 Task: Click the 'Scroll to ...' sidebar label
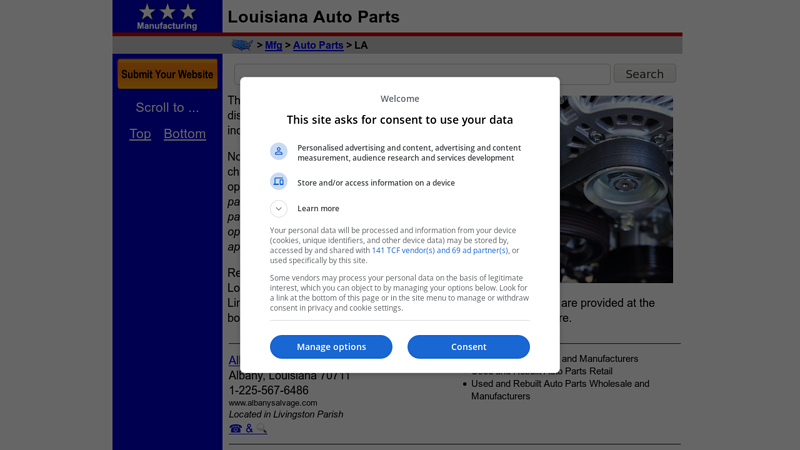click(167, 108)
